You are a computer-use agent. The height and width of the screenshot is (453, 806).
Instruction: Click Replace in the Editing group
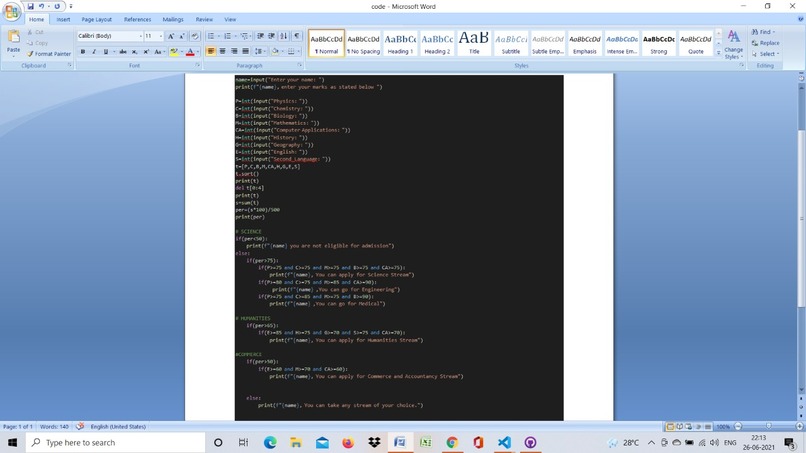765,43
